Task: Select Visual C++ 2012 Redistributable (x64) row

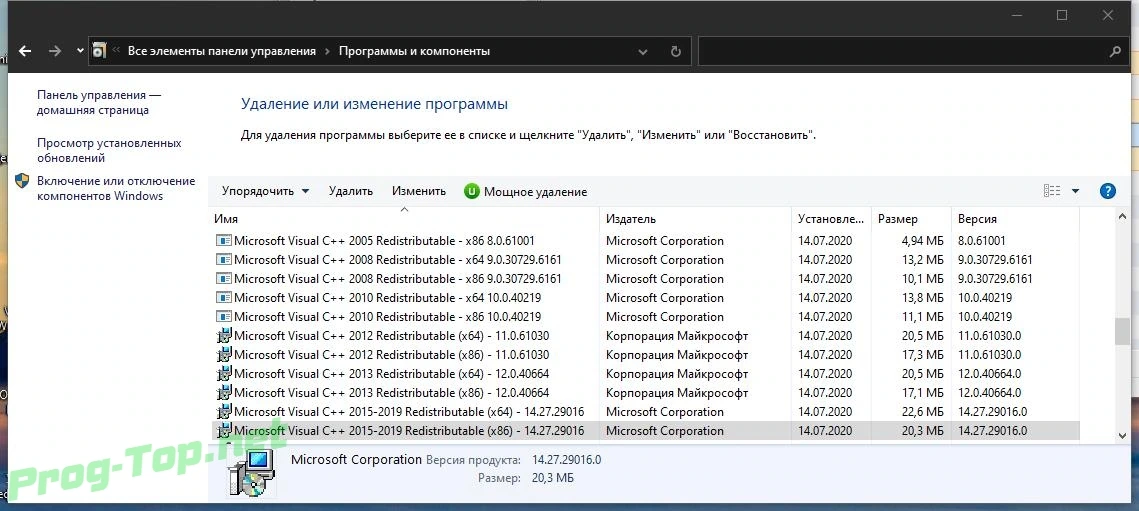Action: [x=645, y=336]
